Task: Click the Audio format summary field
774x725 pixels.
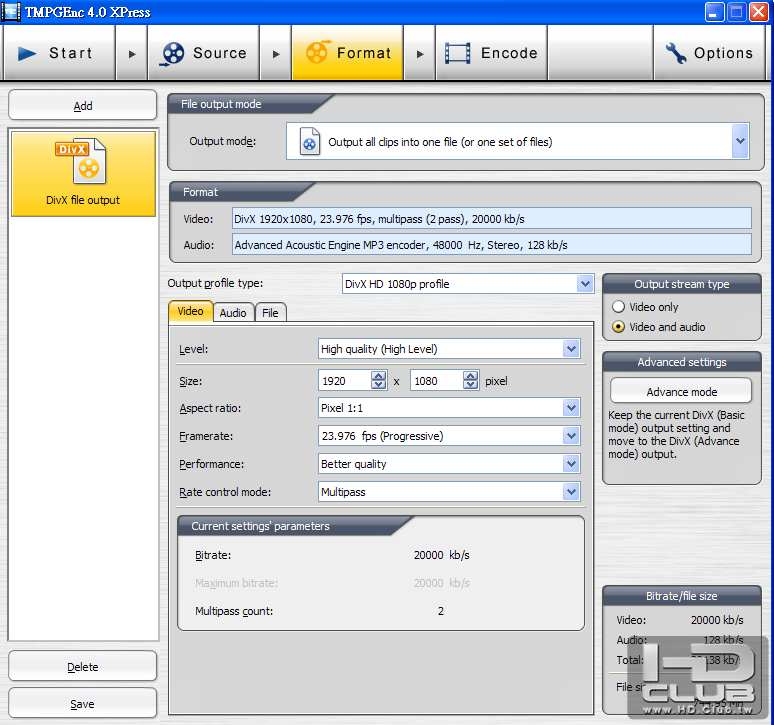Action: point(492,245)
